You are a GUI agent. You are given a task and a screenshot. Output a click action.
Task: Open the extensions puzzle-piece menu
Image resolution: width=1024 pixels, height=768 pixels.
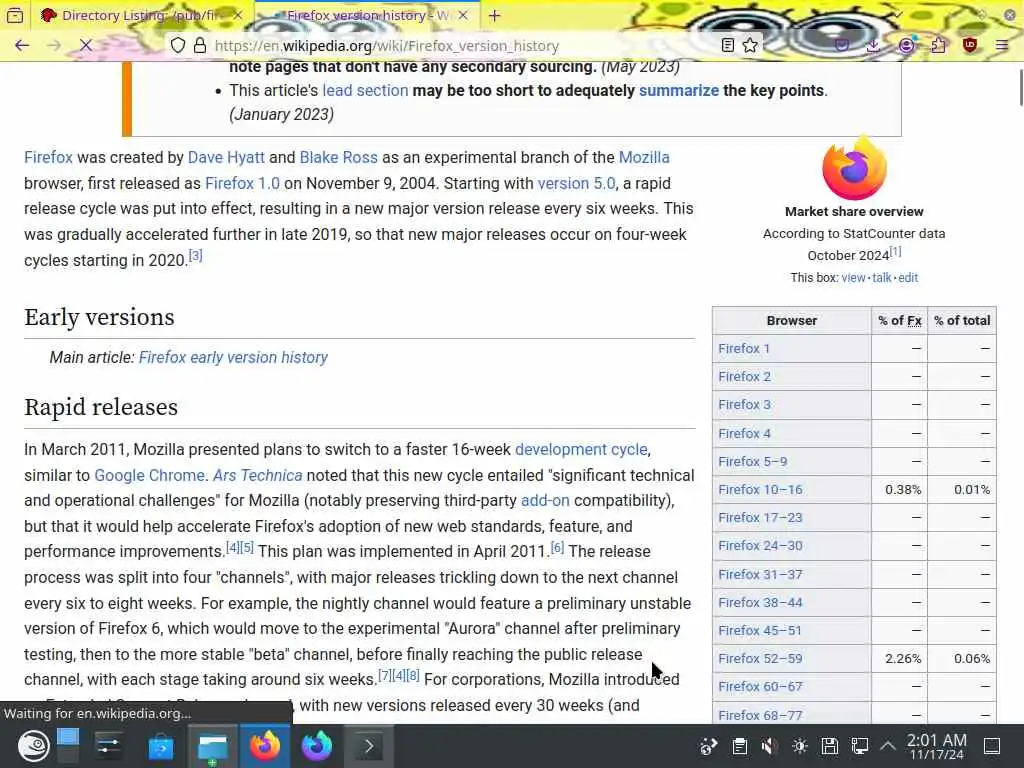point(938,45)
